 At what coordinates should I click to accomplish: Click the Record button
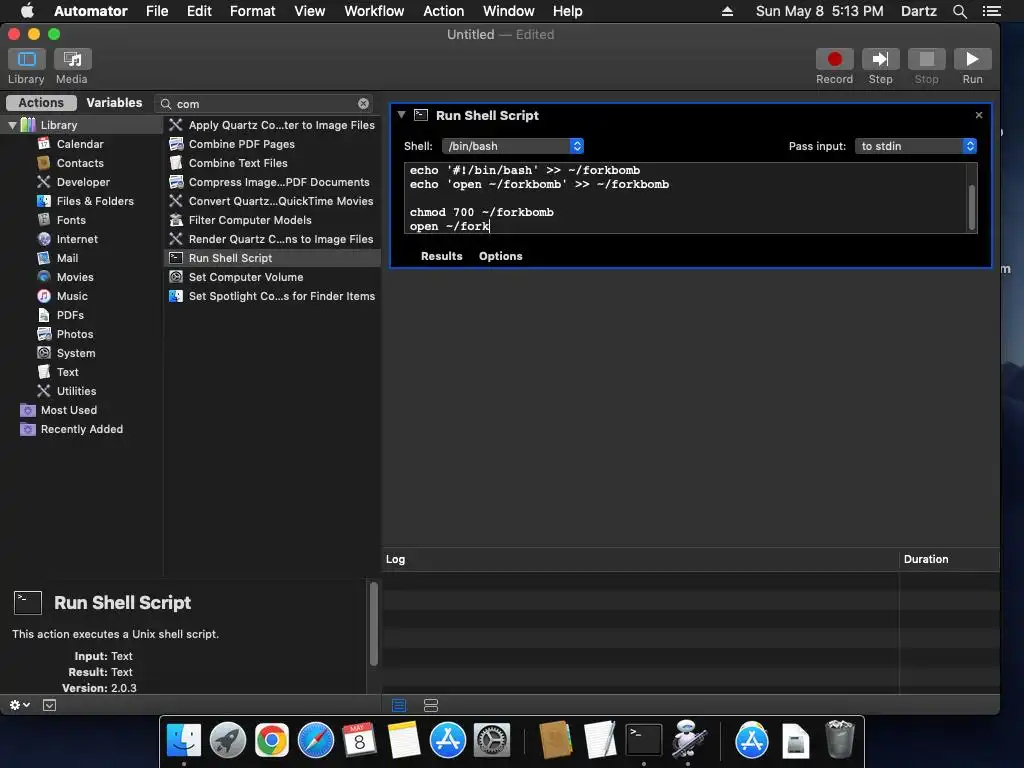(834, 59)
